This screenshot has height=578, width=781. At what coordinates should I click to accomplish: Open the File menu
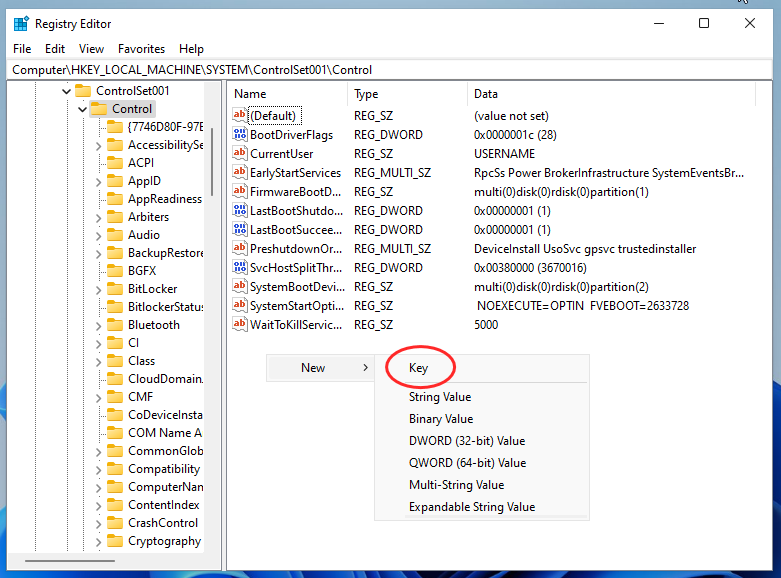click(22, 49)
